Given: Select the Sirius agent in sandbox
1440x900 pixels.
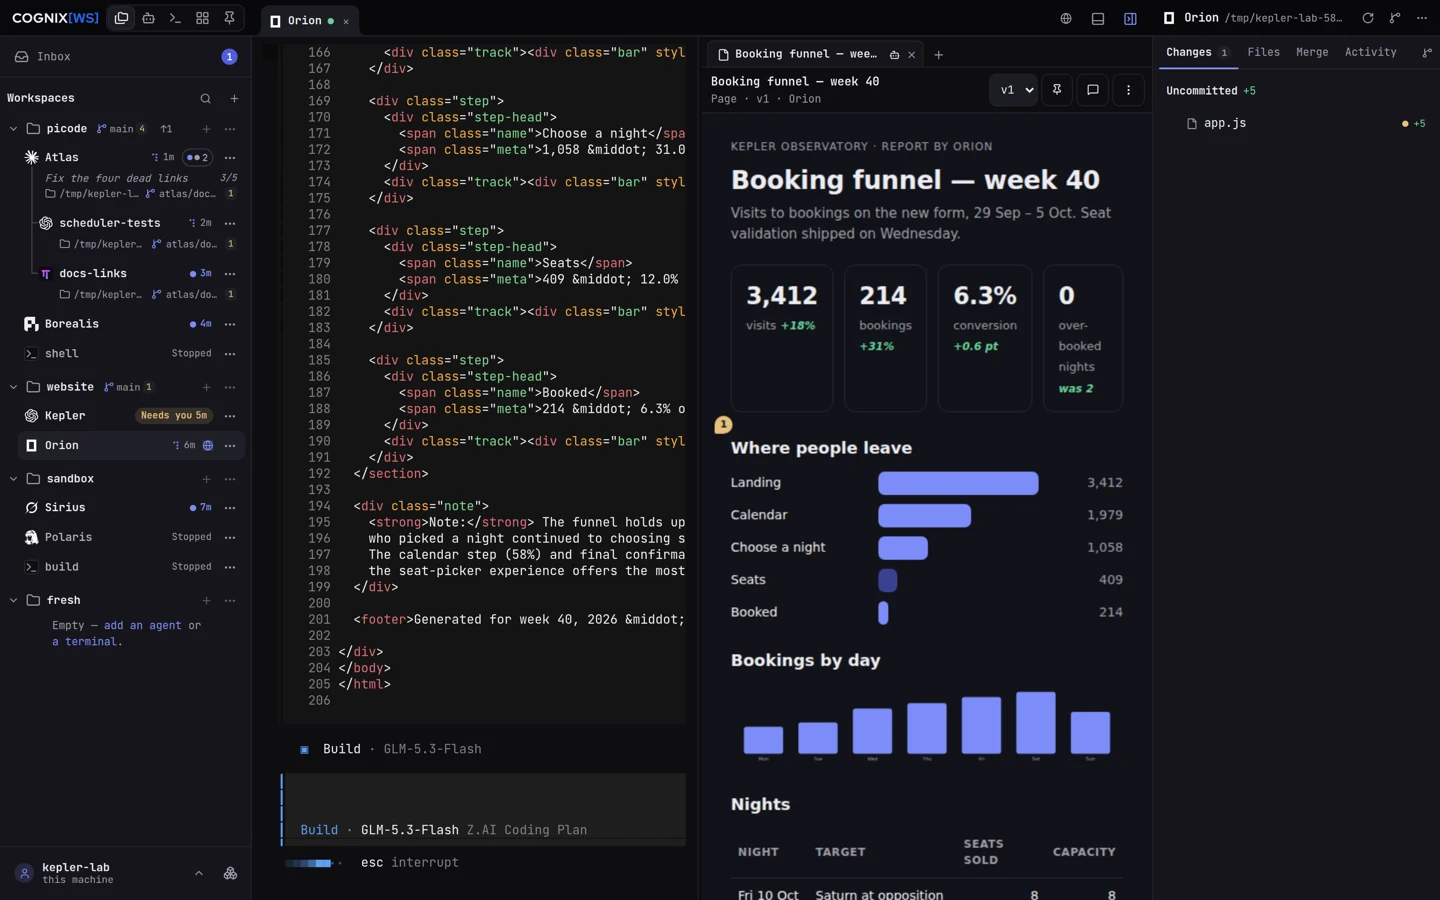Looking at the screenshot, I should tap(65, 508).
